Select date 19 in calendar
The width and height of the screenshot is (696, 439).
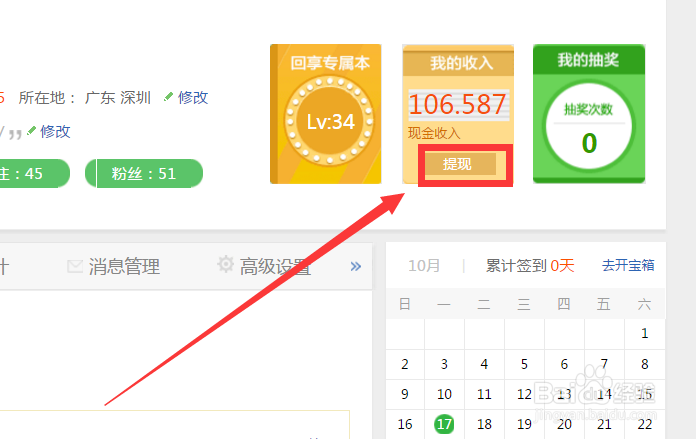524,424
